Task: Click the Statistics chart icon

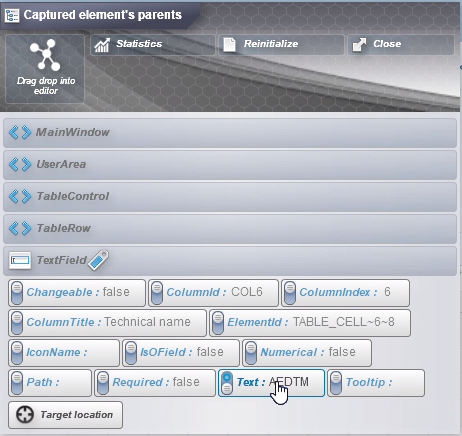Action: click(x=102, y=45)
